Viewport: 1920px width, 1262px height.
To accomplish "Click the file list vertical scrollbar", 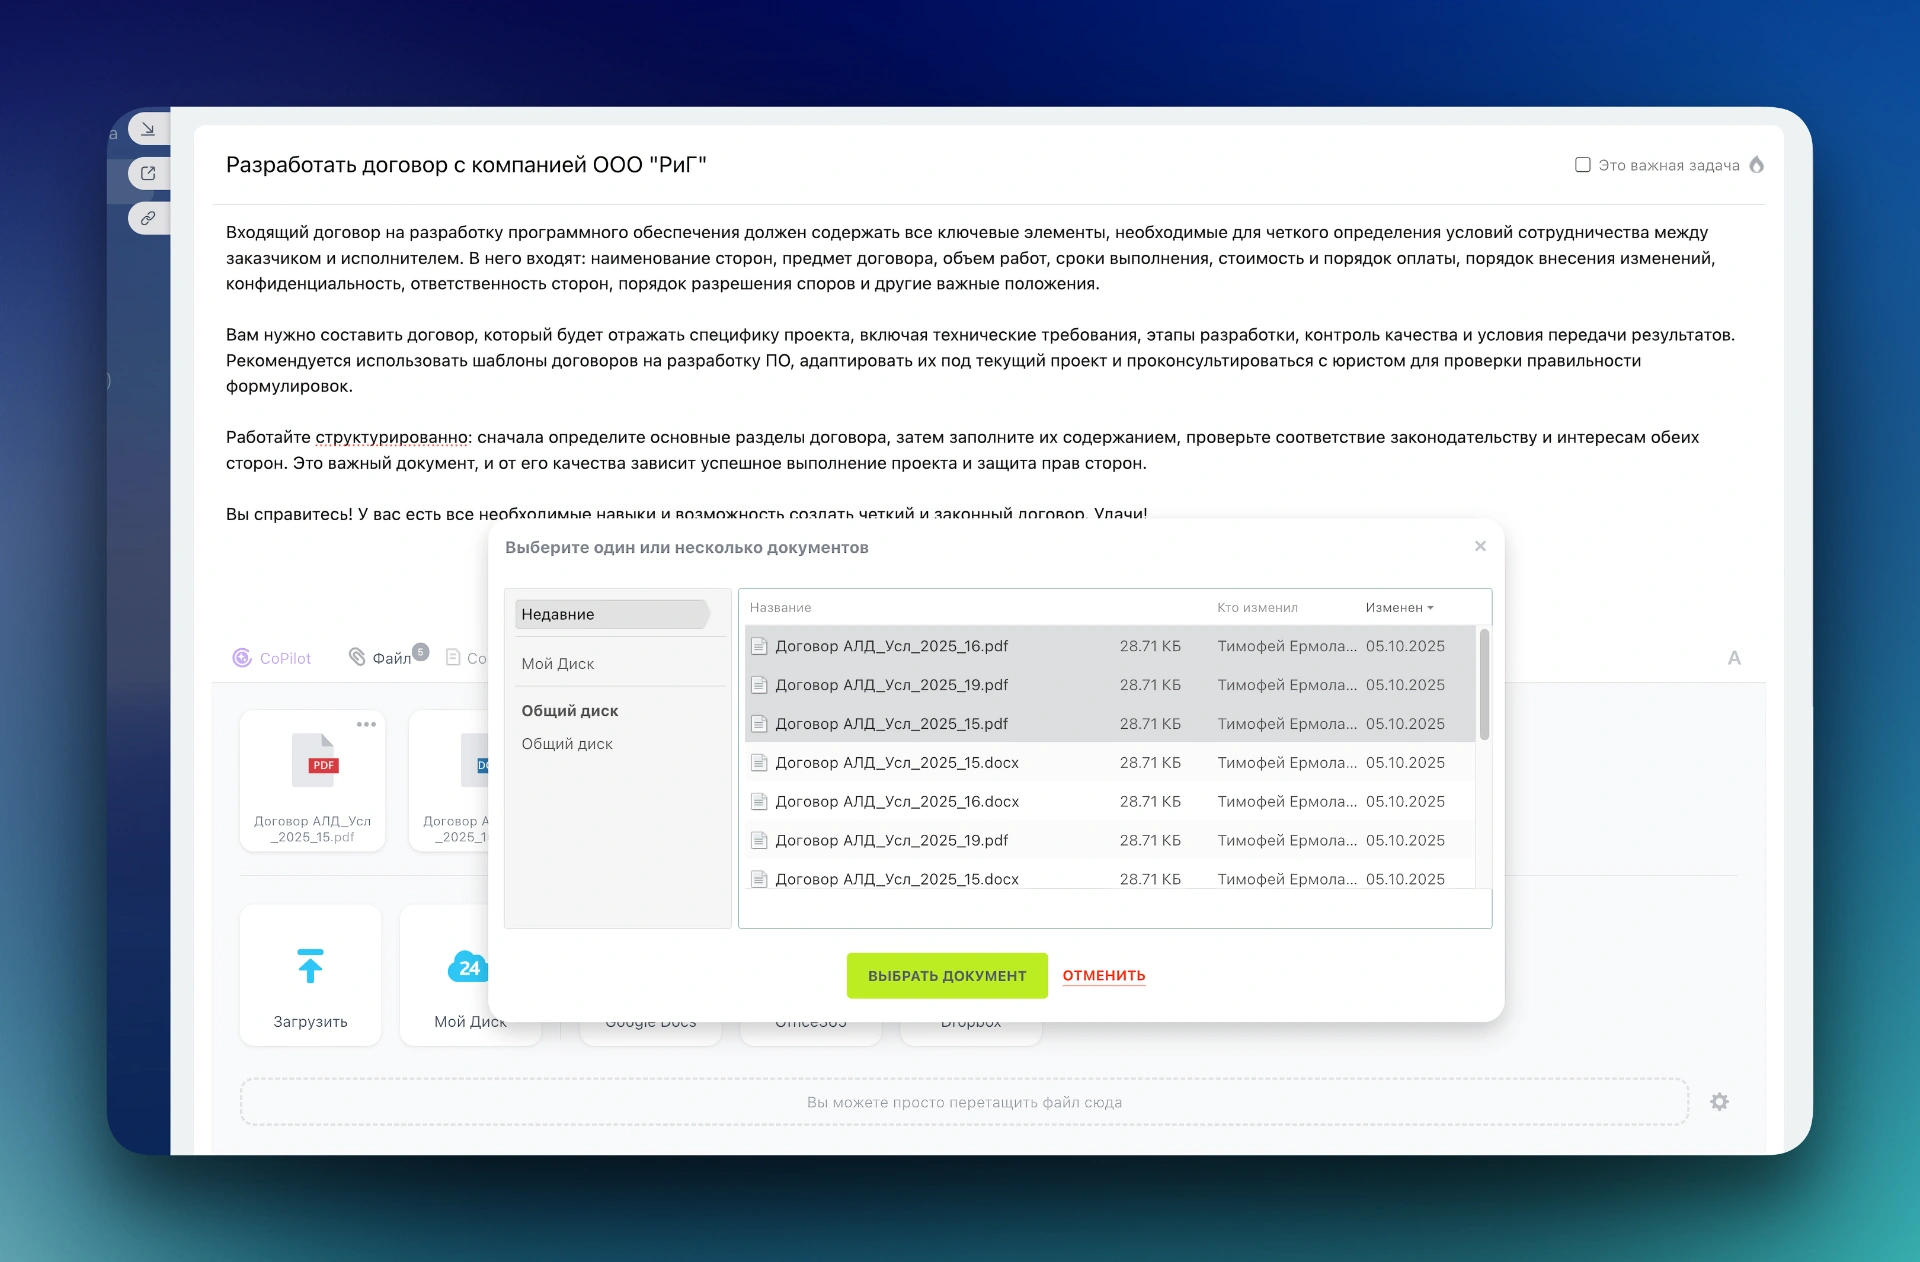I will click(x=1484, y=686).
